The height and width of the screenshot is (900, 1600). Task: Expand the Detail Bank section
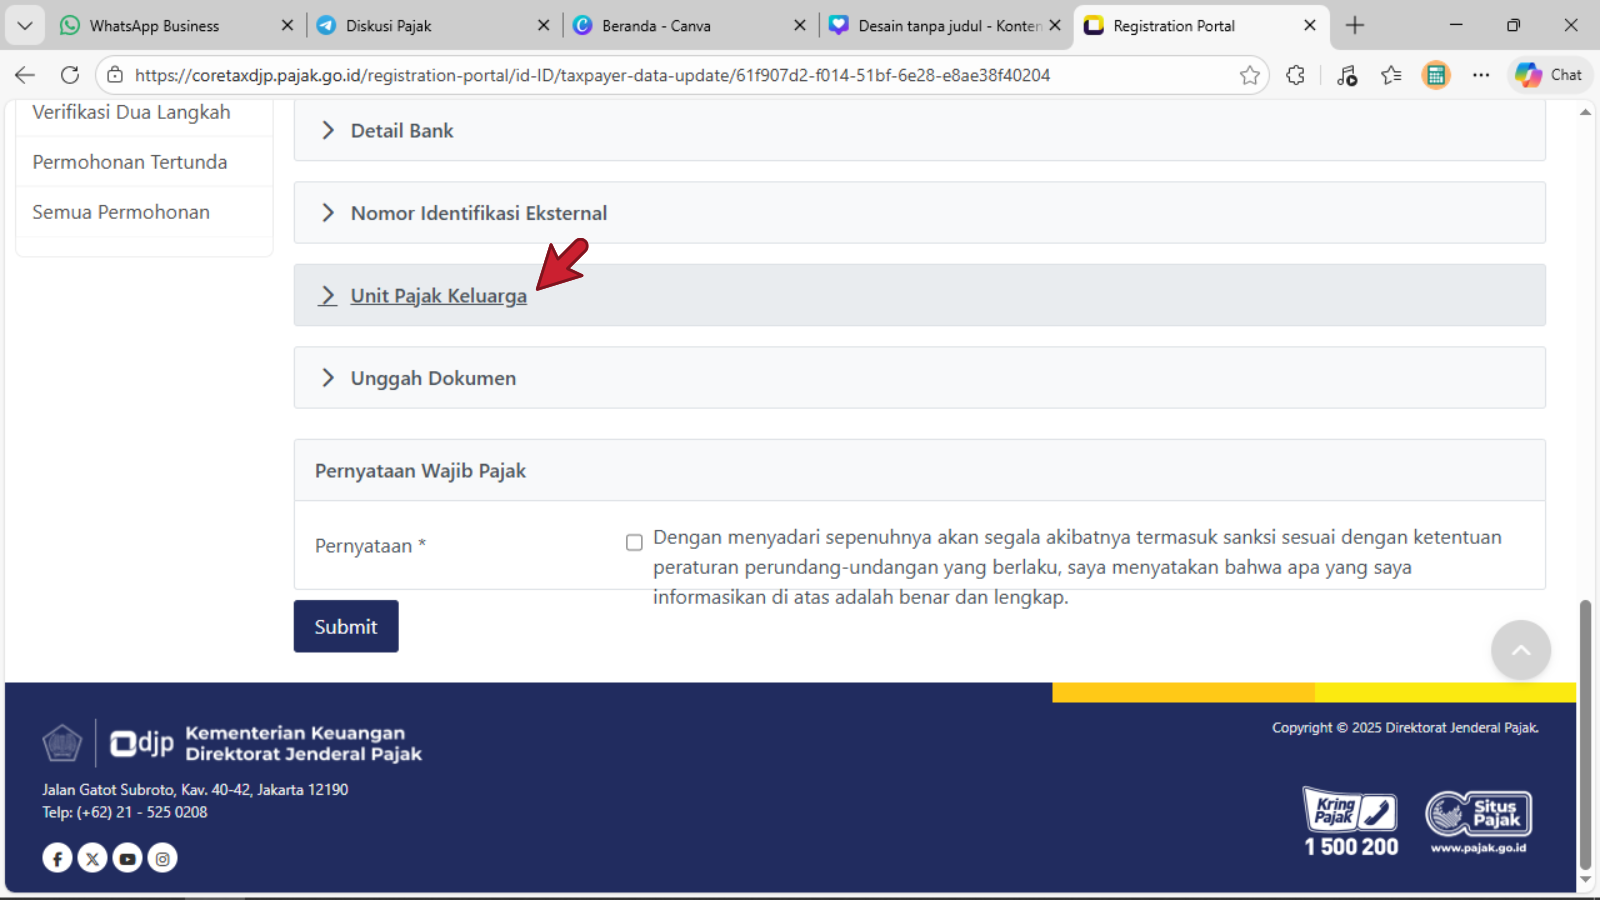401,131
